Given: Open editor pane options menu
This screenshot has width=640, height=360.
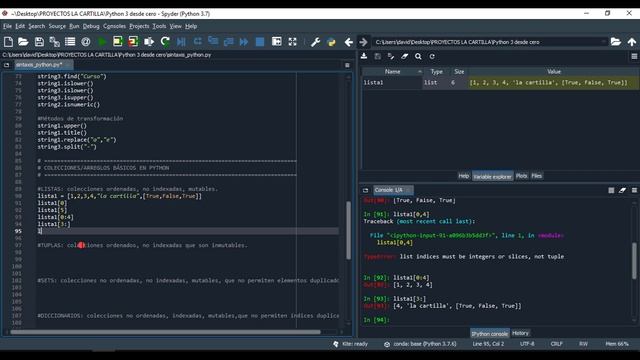Looking at the screenshot, I should coord(347,65).
